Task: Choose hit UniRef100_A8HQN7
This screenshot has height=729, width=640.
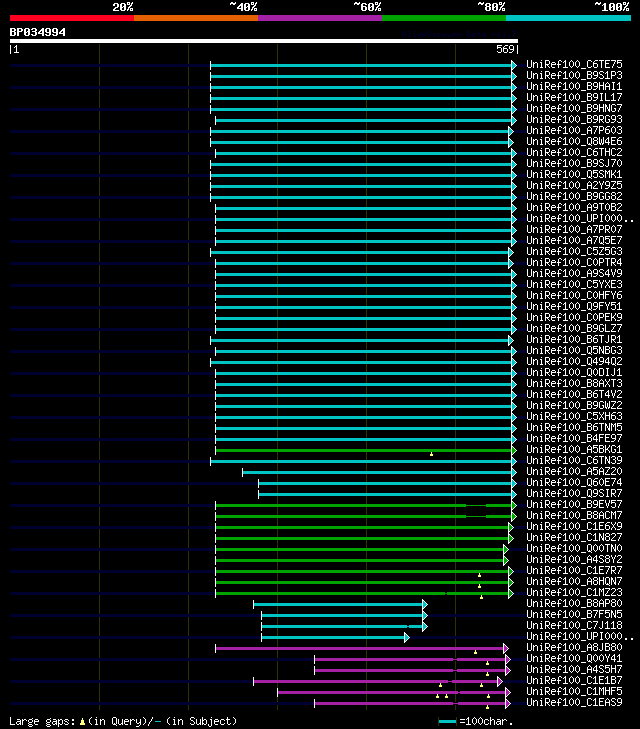Action: click(574, 582)
